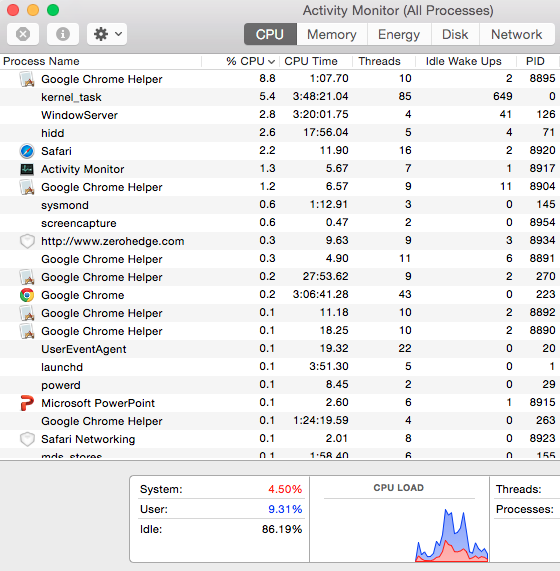Switch to the Network tab
This screenshot has height=571, width=560.
click(517, 34)
